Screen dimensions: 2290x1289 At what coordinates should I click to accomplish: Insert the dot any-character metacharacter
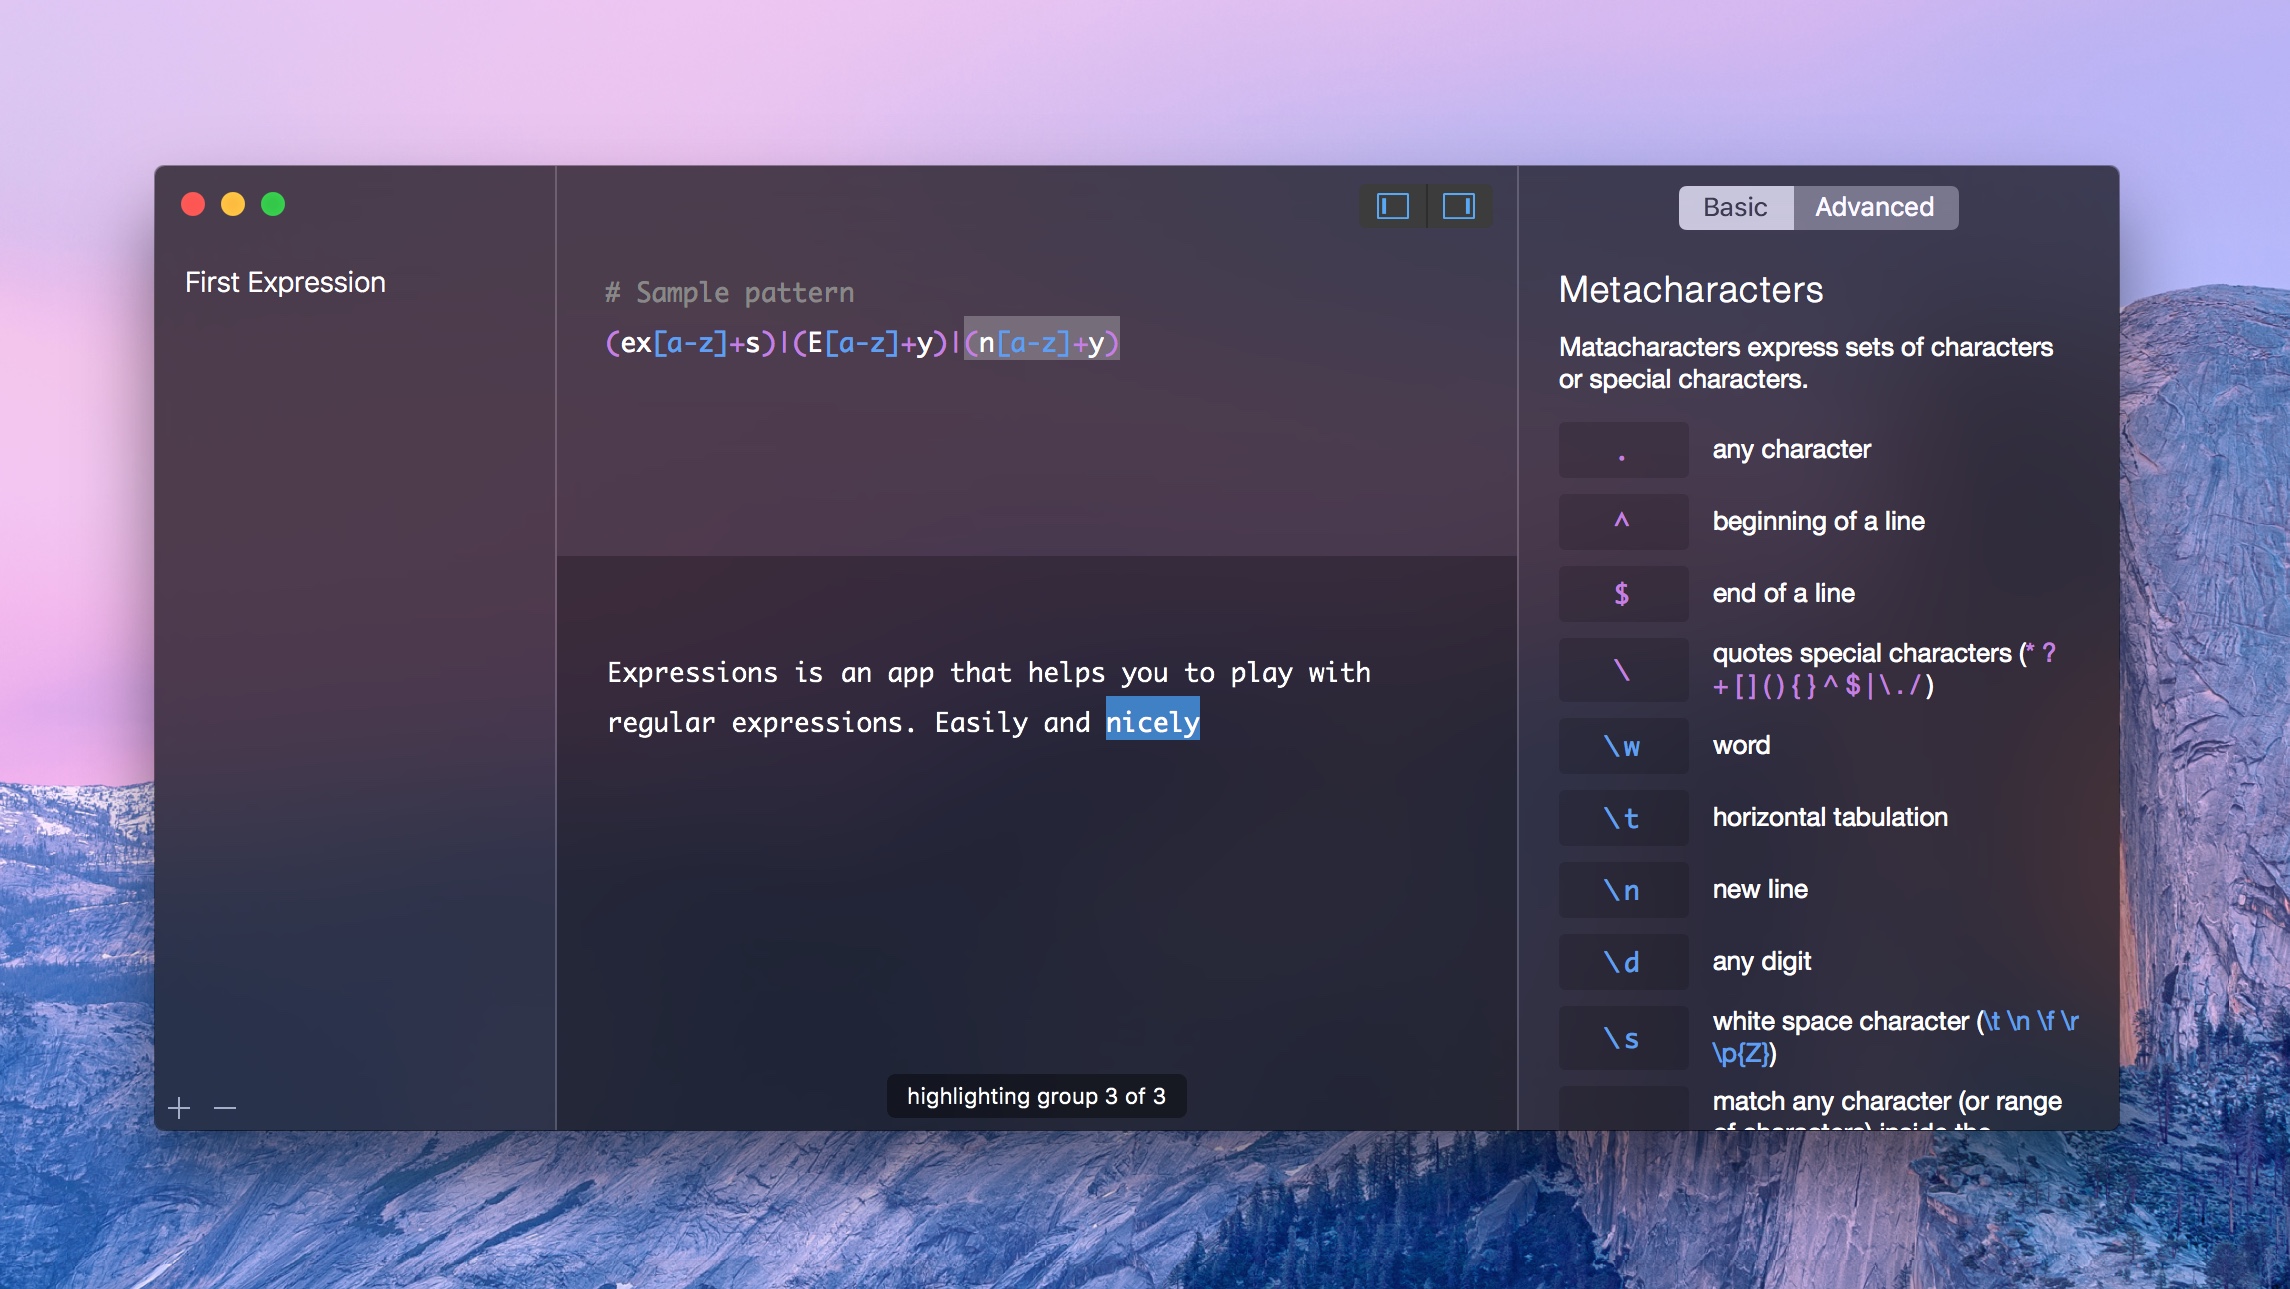[x=1622, y=450]
